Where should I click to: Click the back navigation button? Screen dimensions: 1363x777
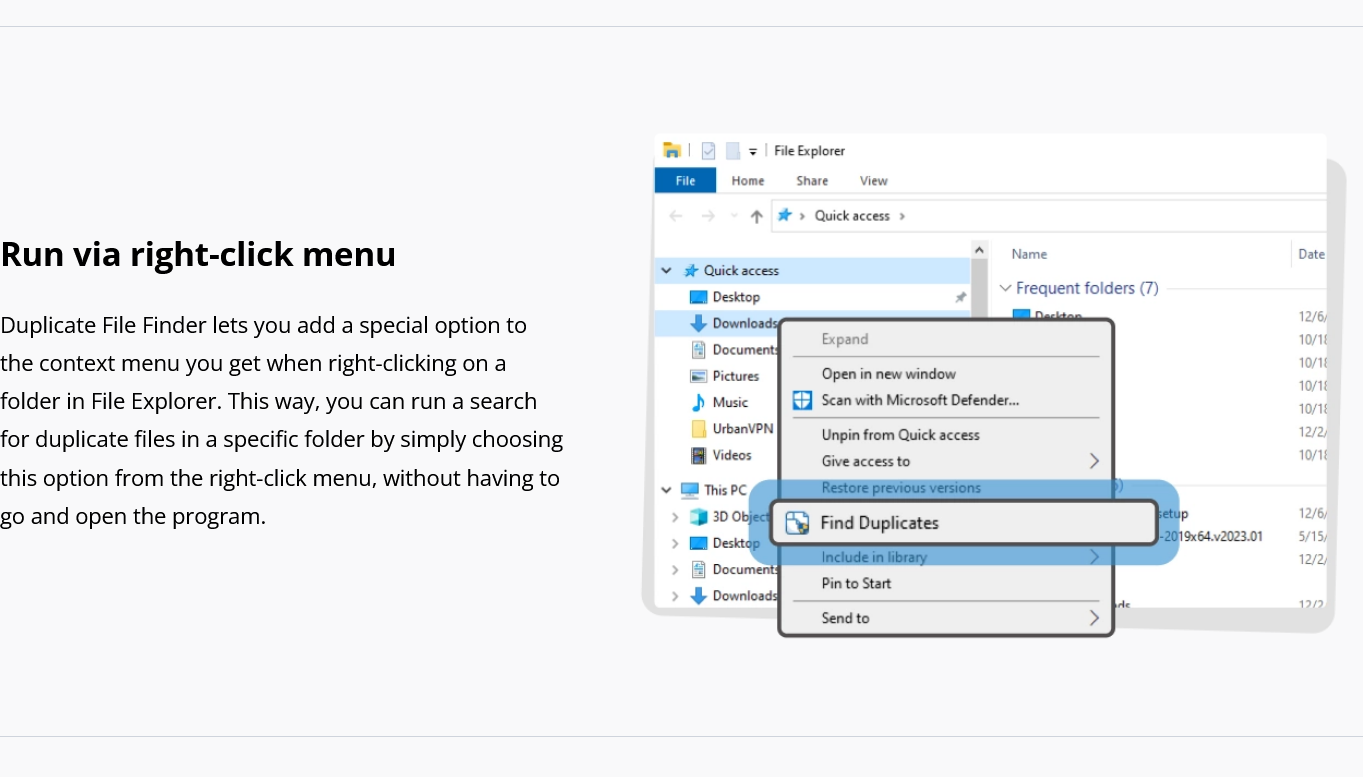675,215
